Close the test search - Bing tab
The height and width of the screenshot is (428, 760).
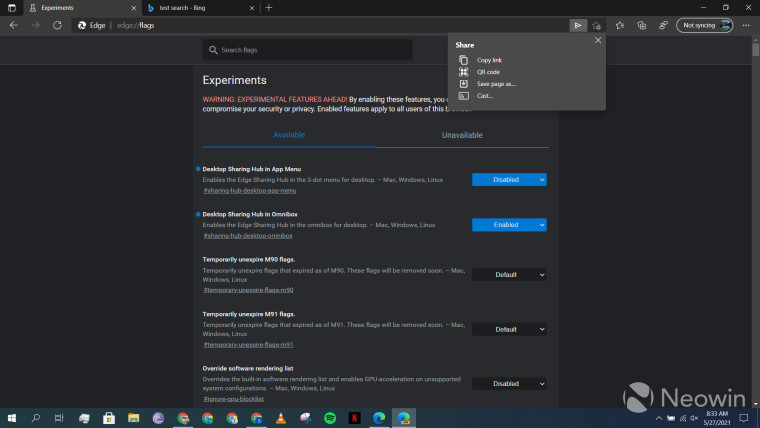click(252, 8)
